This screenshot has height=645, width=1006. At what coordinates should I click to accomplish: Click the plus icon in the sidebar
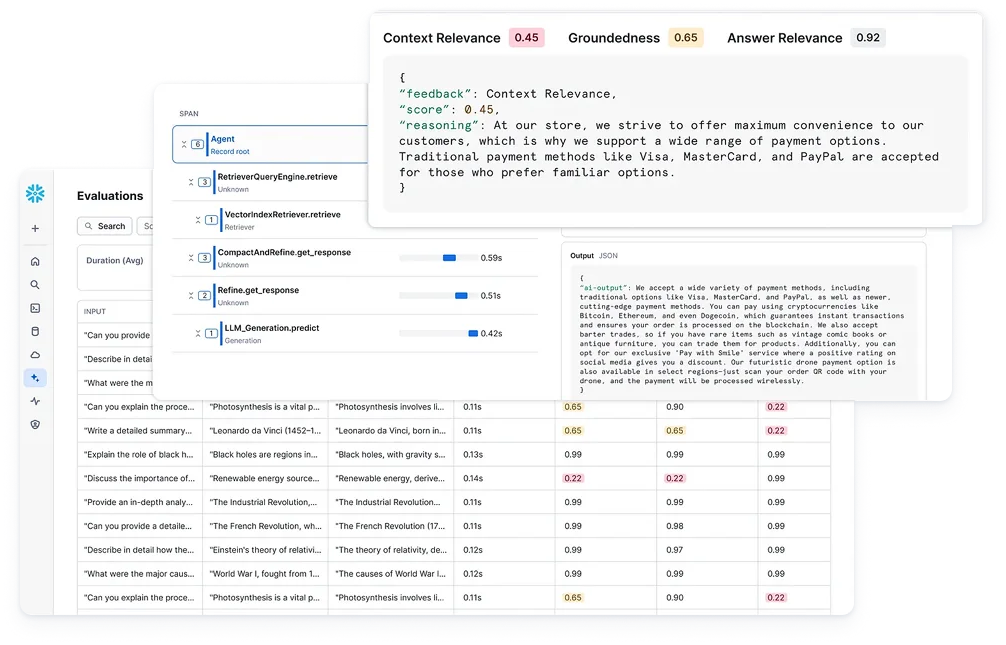coord(35,228)
